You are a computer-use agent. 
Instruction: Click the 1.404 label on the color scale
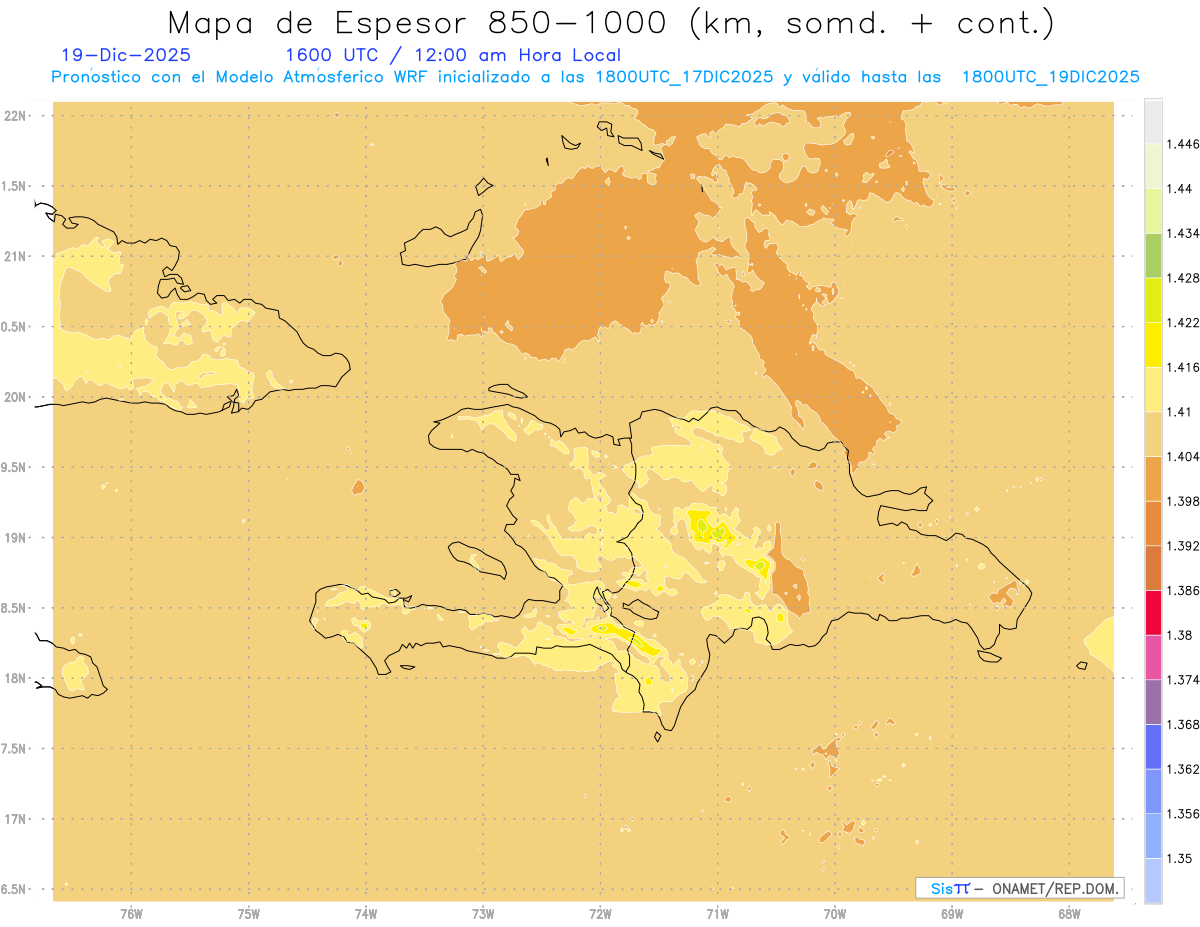(x=1181, y=456)
